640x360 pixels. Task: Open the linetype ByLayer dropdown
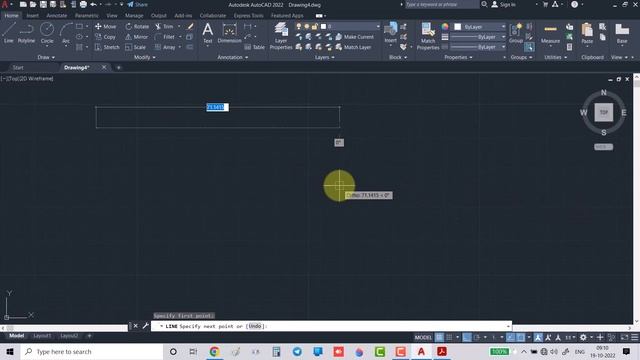pyautogui.click(x=478, y=47)
